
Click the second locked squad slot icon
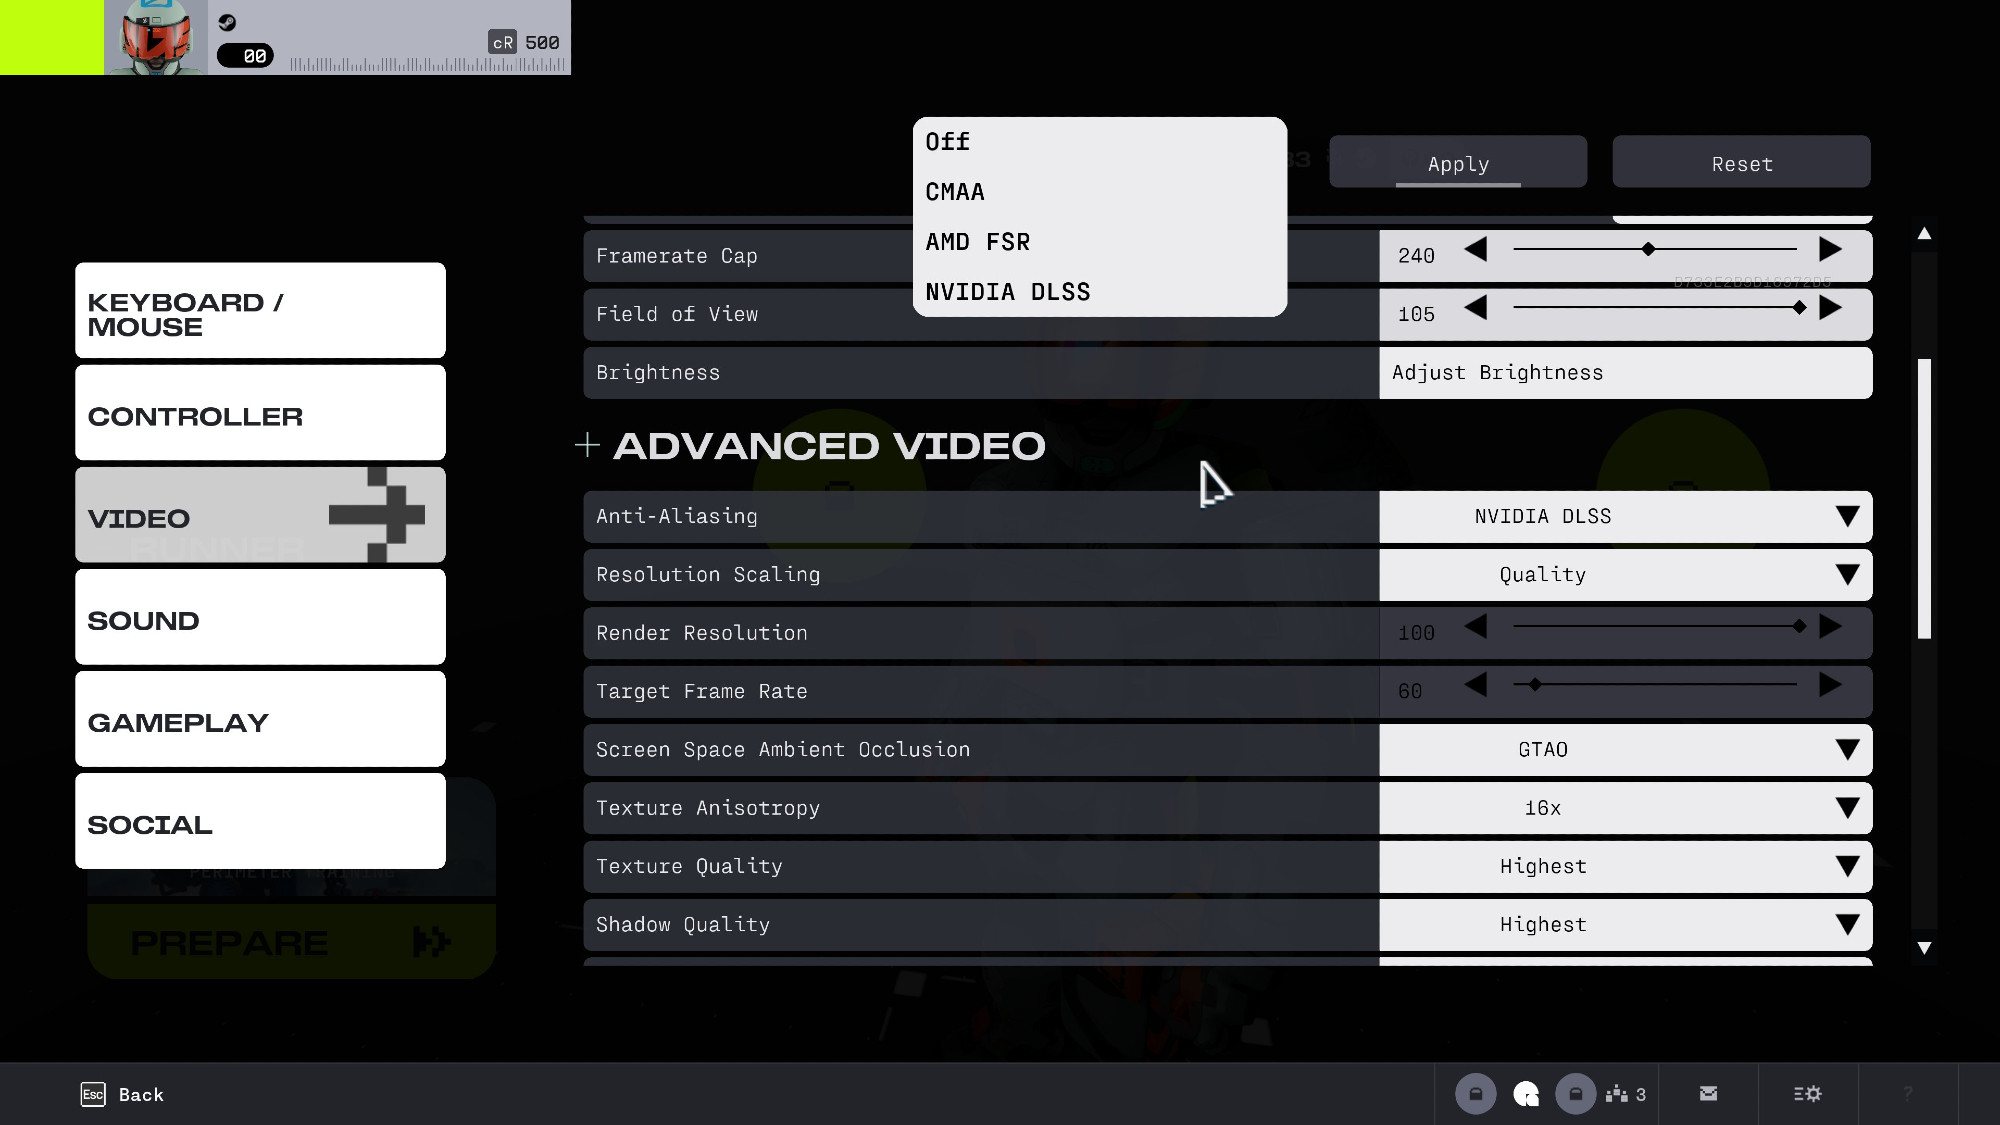(x=1575, y=1094)
